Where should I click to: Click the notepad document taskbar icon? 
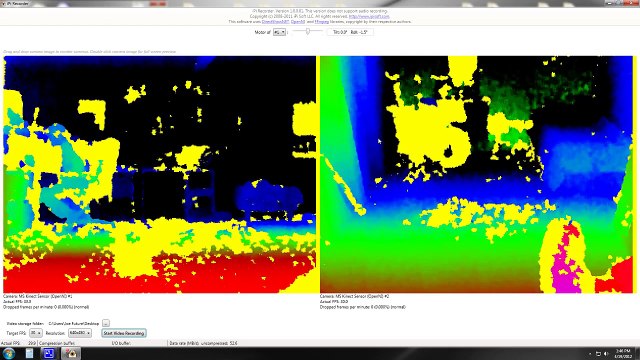coord(29,353)
